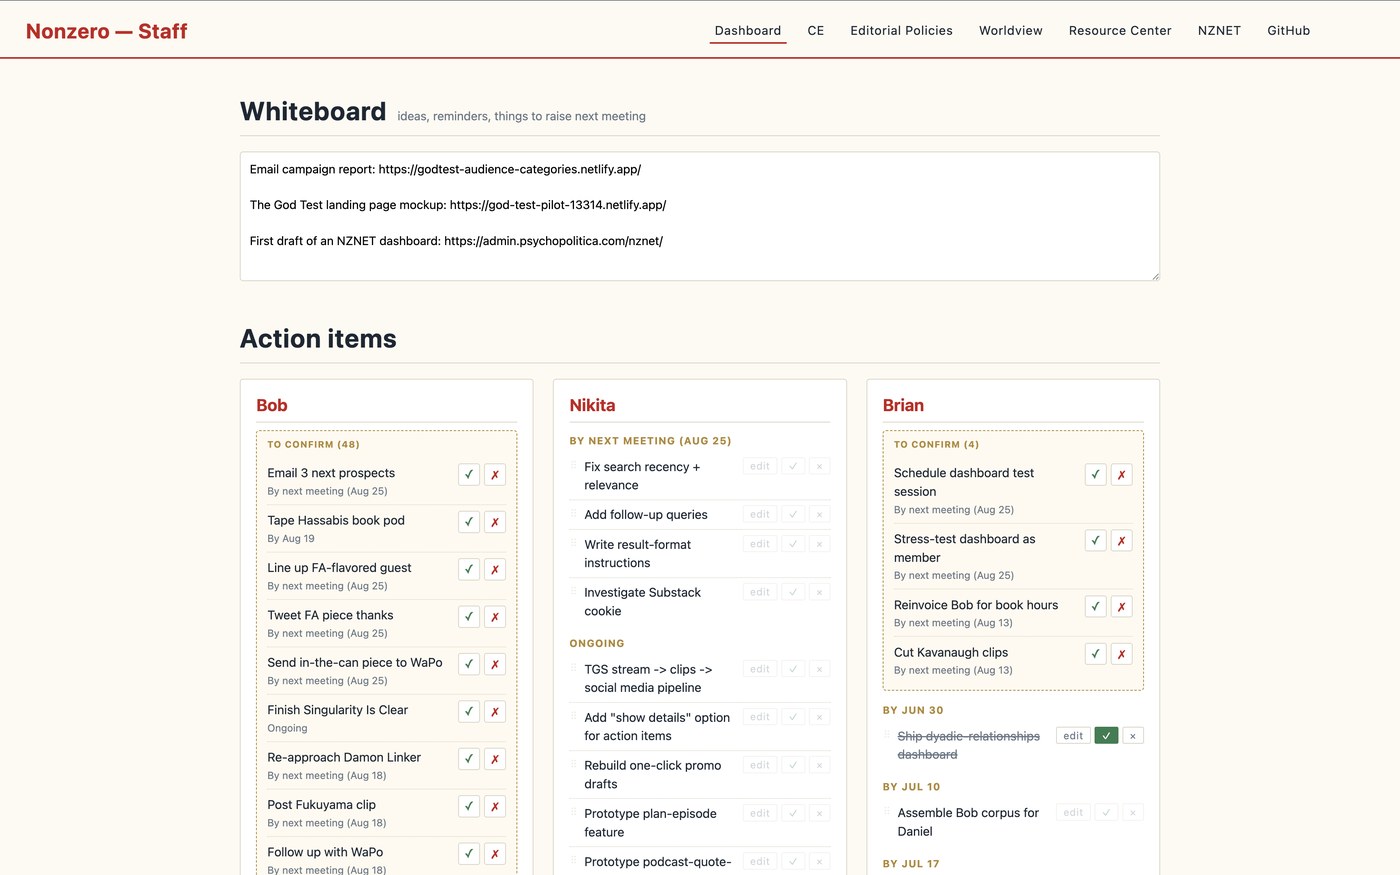
Task: Confirm 'Re-approach Damon Linker' item
Action: click(x=469, y=759)
